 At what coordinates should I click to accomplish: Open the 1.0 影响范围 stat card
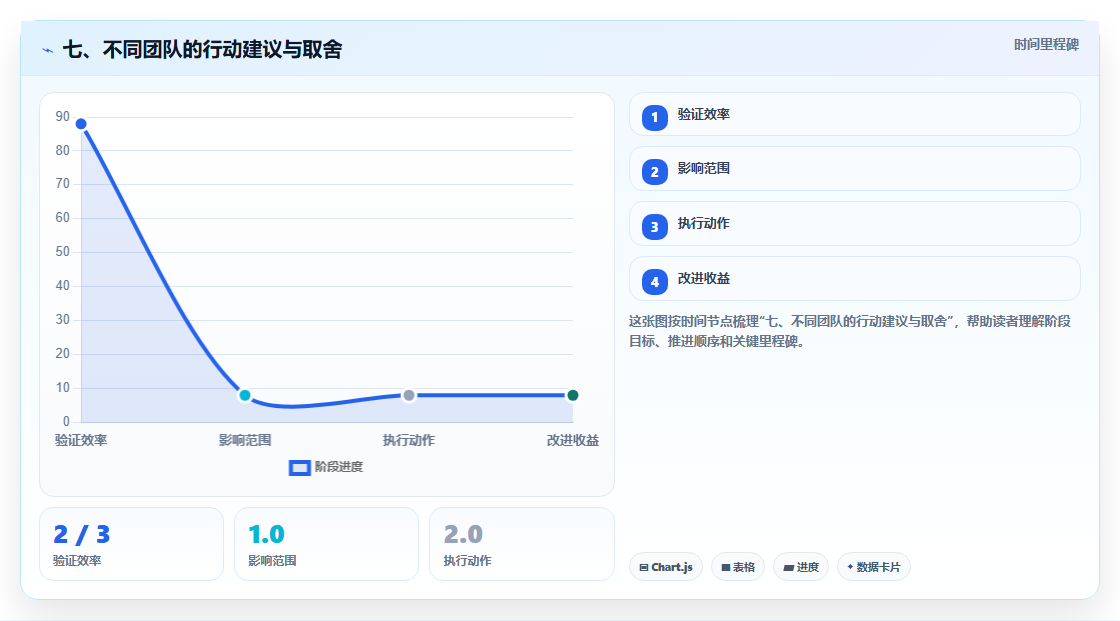click(x=326, y=544)
